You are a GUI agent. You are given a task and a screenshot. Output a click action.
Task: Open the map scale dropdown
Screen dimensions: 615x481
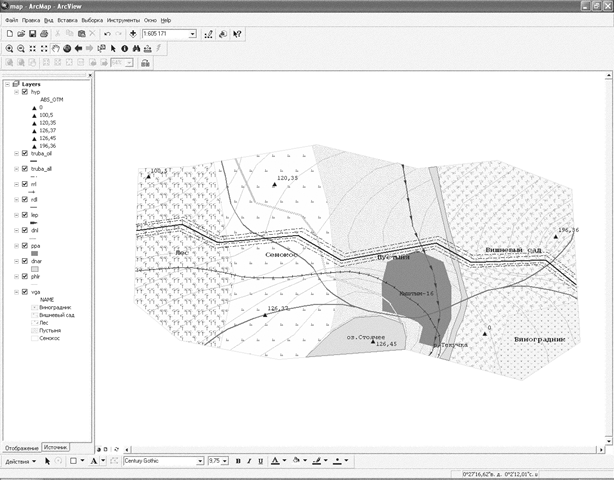point(192,34)
